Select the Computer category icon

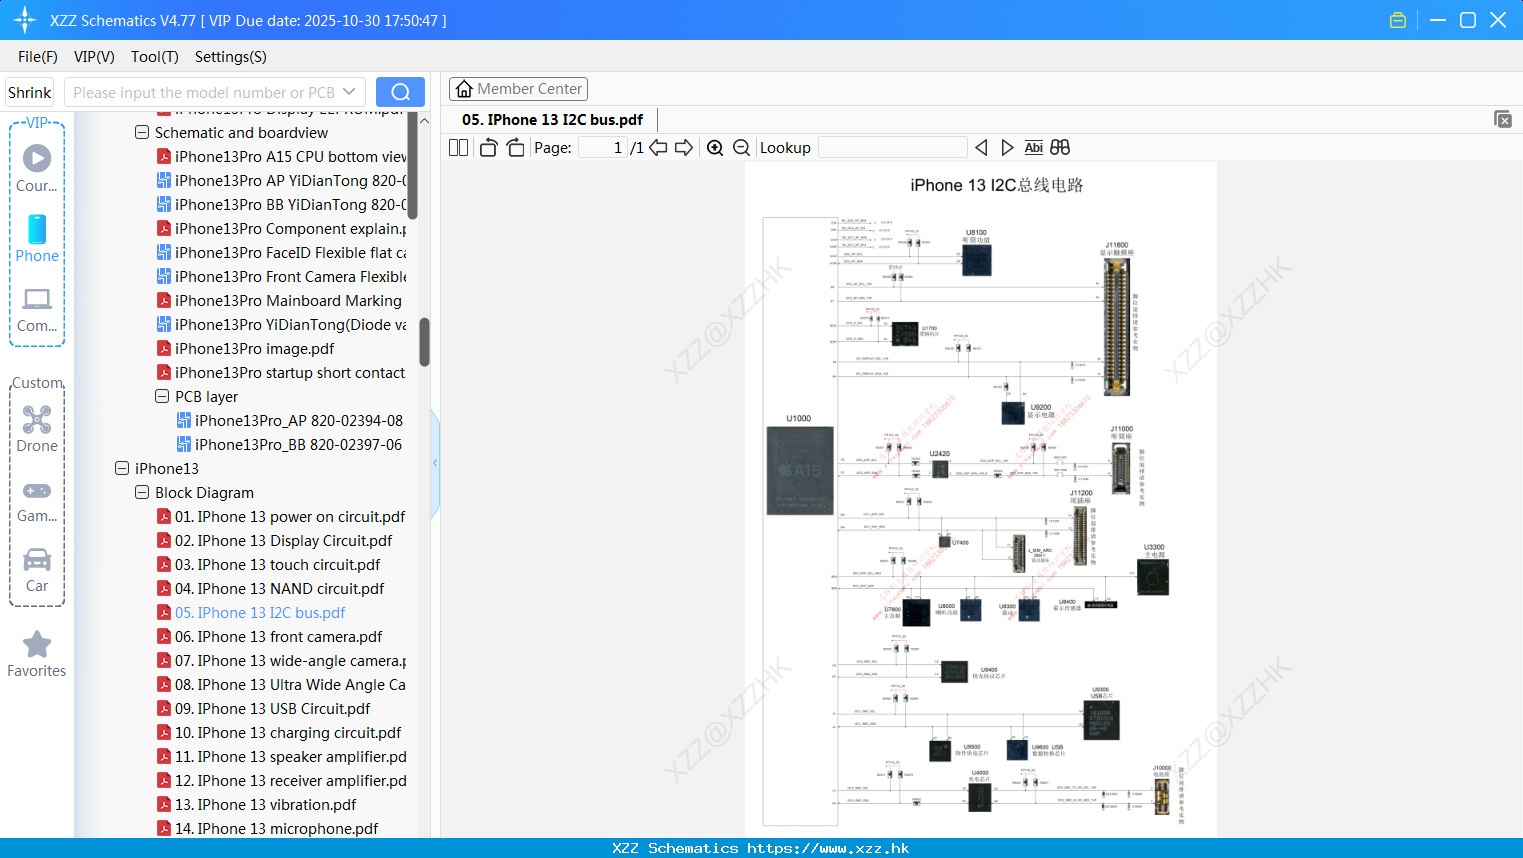[37, 309]
